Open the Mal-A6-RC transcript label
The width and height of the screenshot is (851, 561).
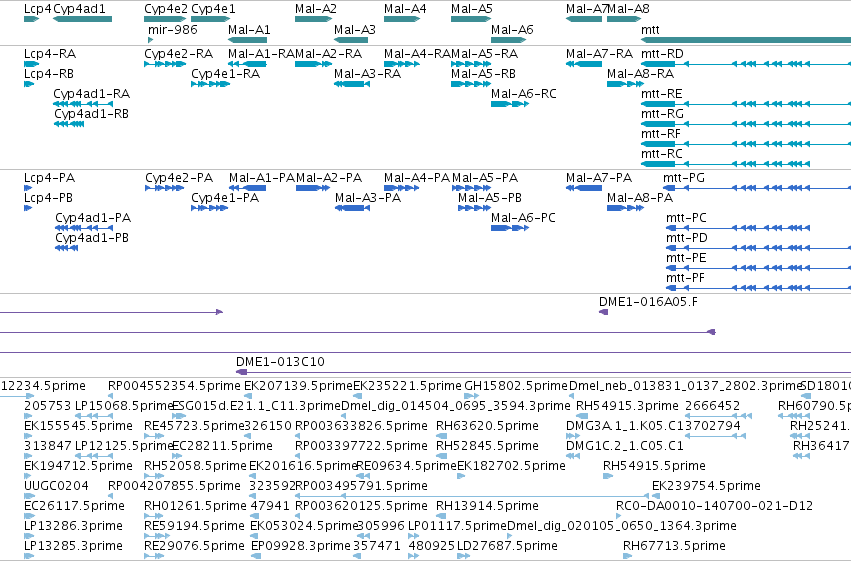(524, 94)
